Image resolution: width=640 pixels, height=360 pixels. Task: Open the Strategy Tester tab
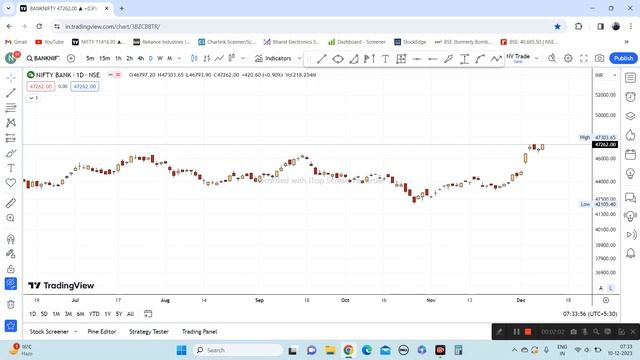point(149,332)
